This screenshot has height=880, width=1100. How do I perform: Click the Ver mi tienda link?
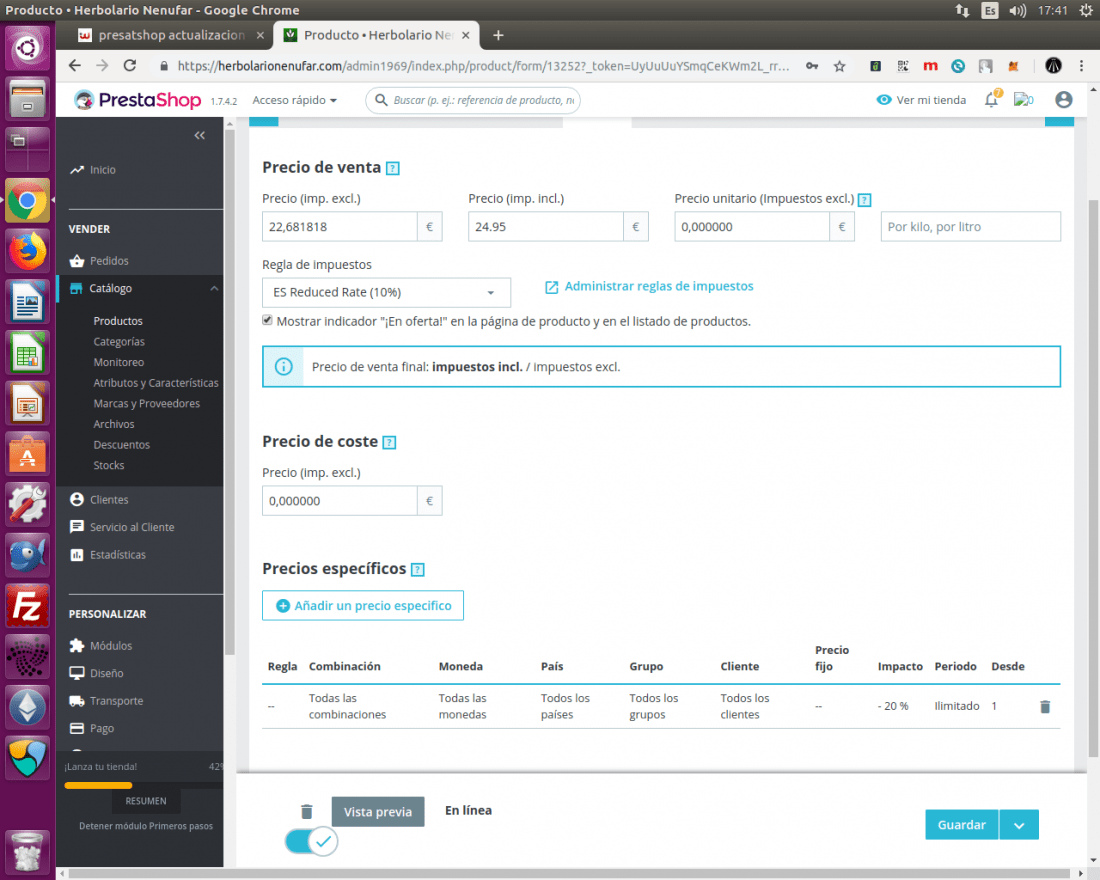(x=931, y=100)
